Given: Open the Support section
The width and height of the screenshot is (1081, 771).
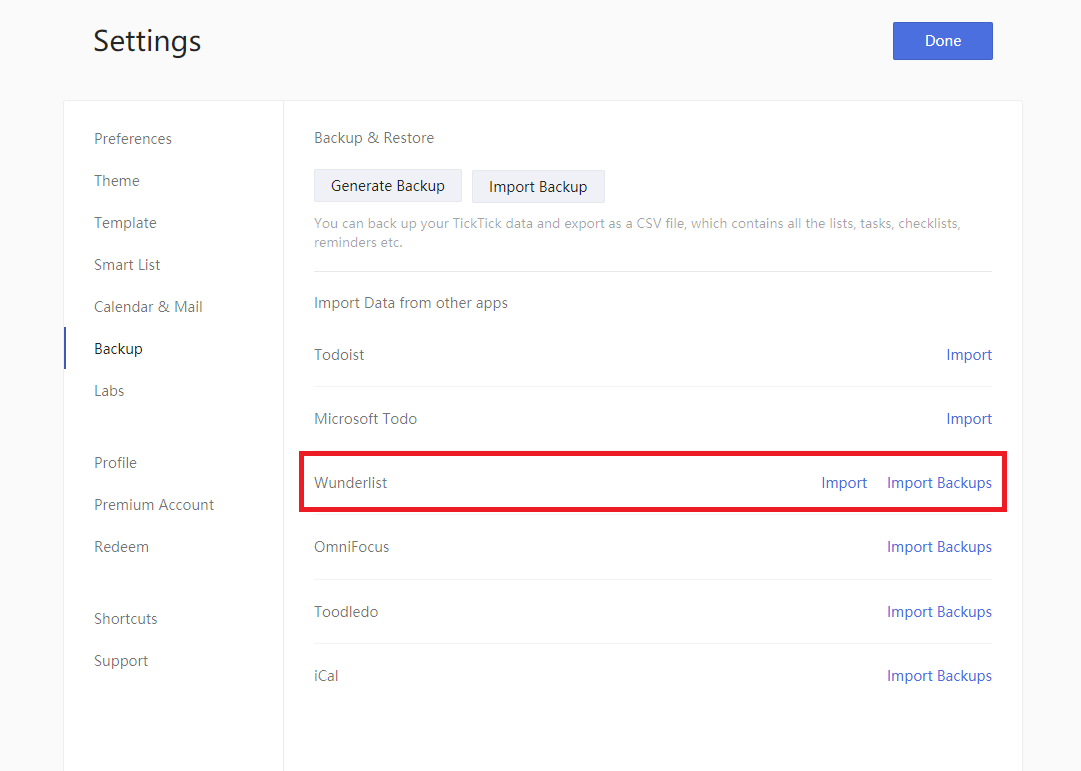Looking at the screenshot, I should (121, 661).
